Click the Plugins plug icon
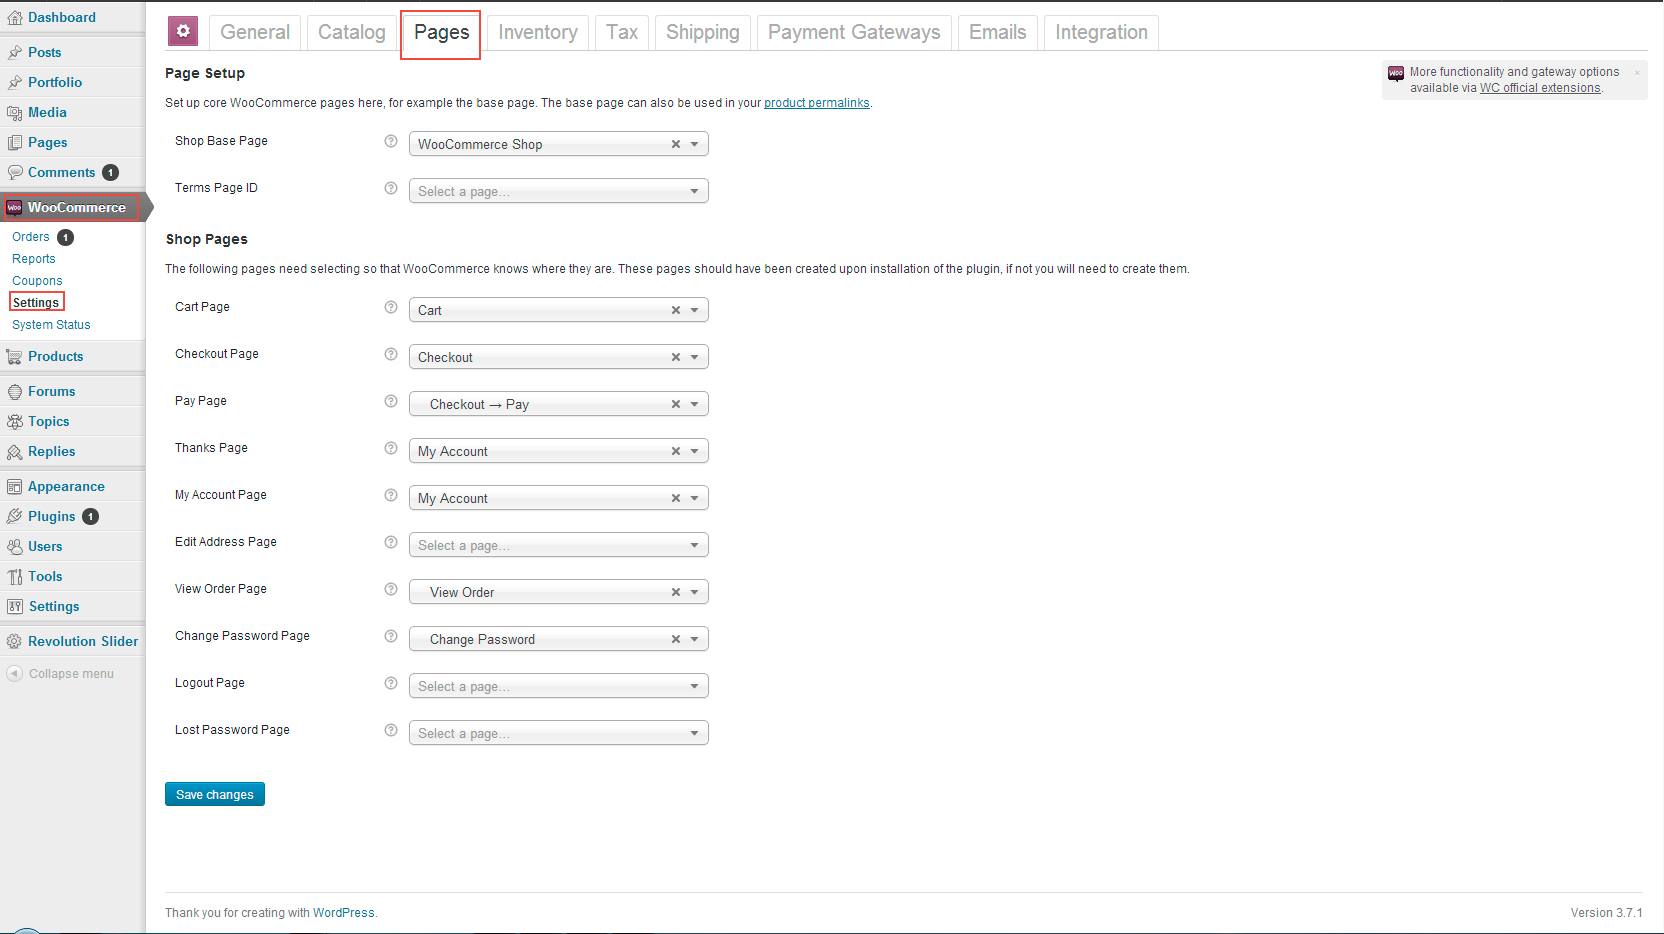The width and height of the screenshot is (1664, 934). [15, 516]
